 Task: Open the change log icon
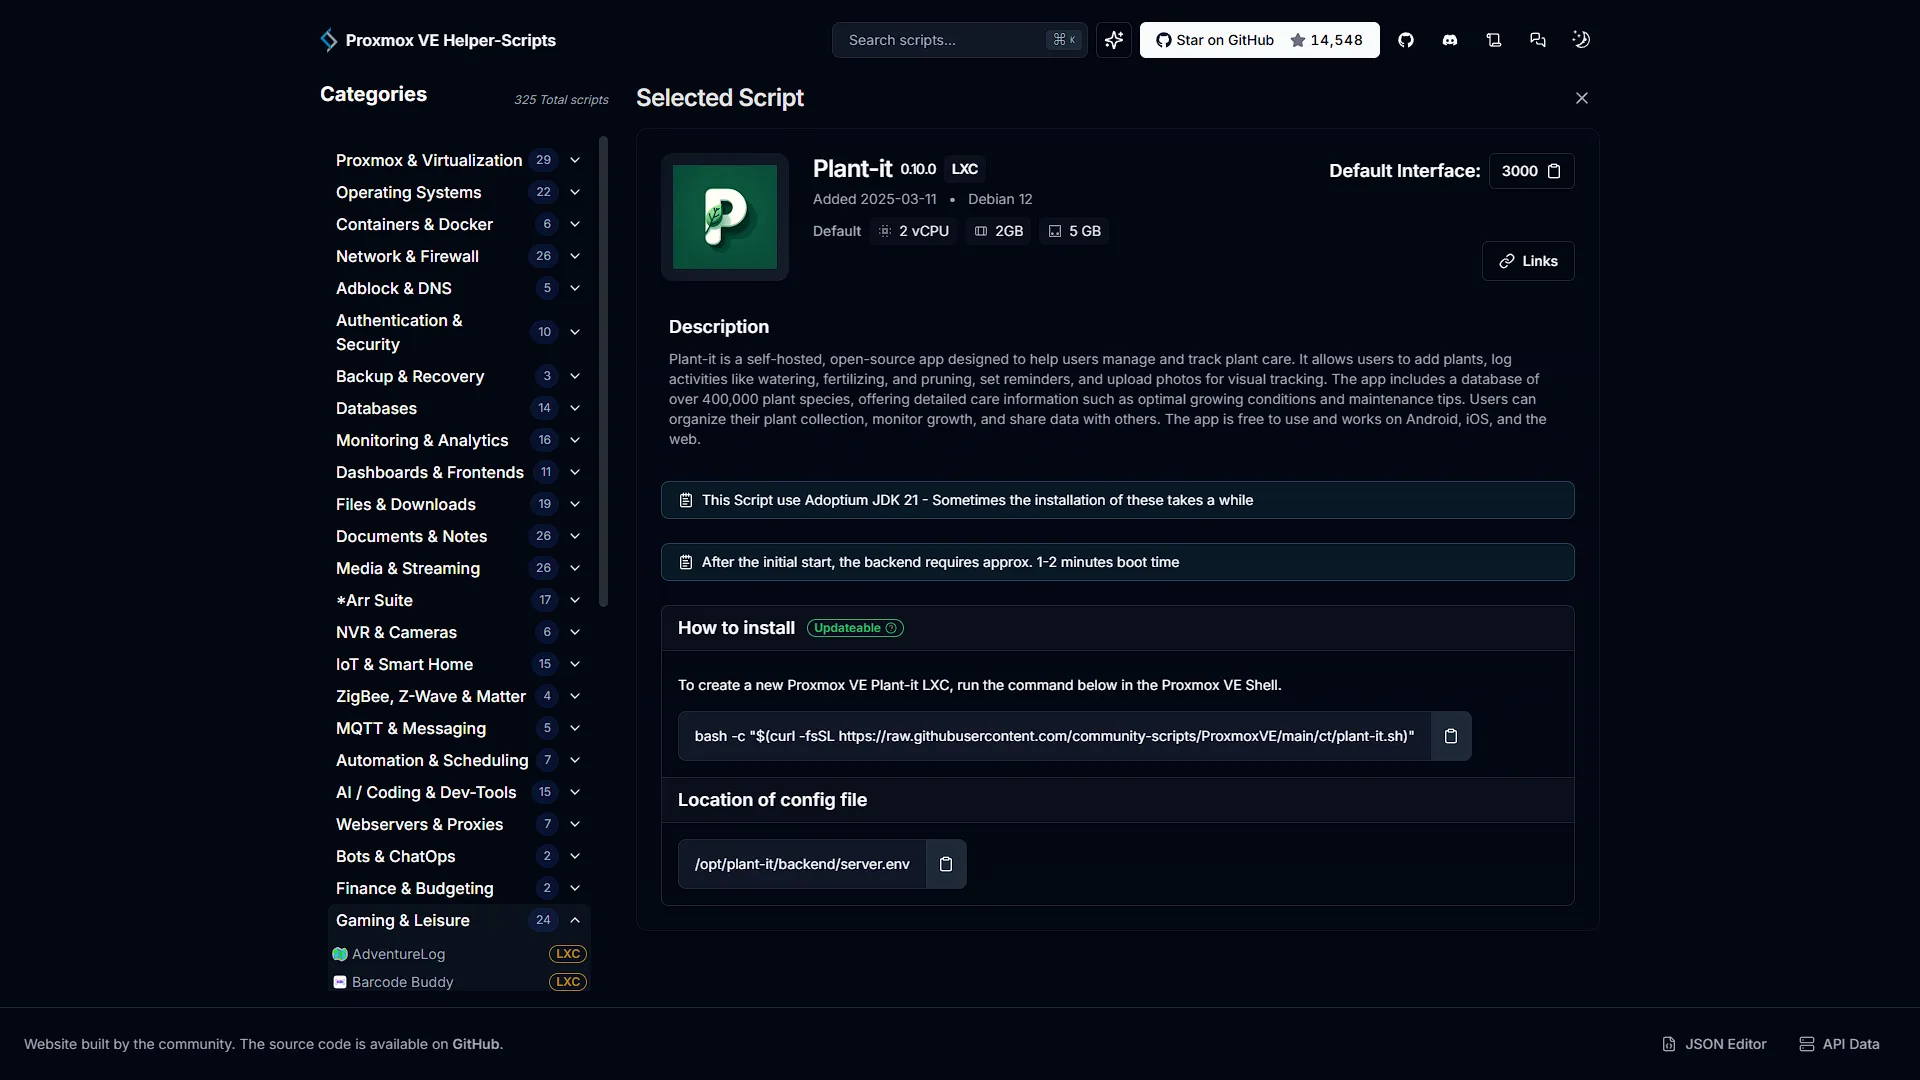[1494, 40]
